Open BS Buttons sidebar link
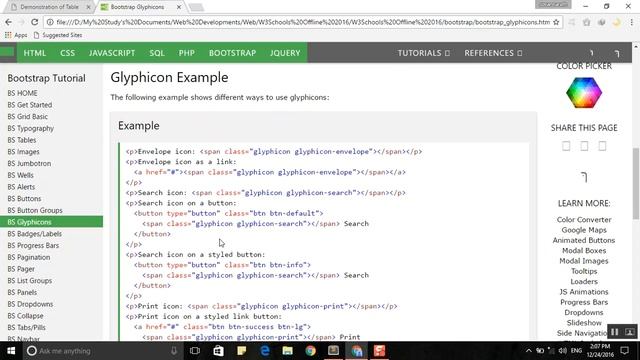The image size is (640, 360). [24, 199]
